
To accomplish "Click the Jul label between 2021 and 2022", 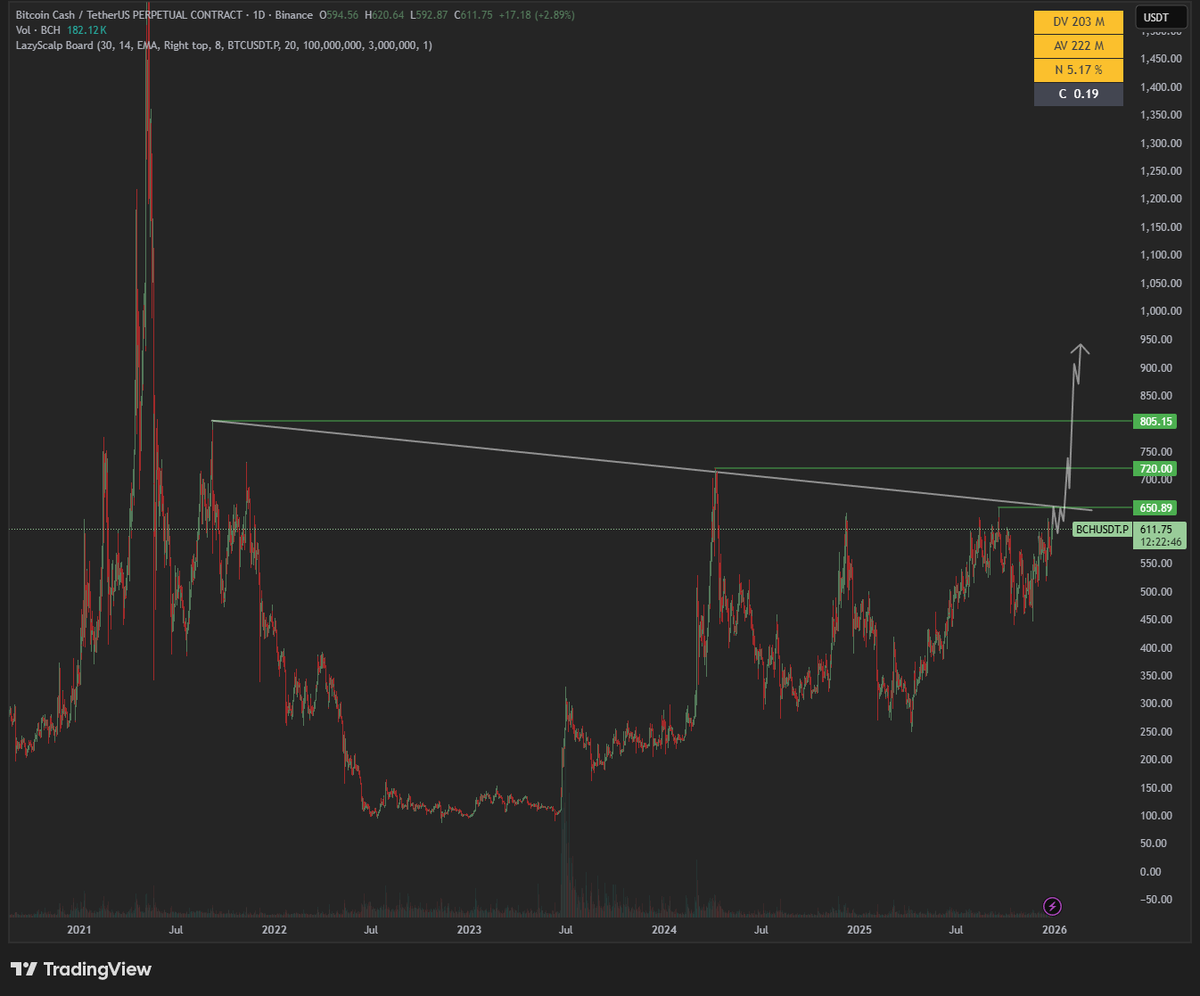I will click(x=176, y=930).
